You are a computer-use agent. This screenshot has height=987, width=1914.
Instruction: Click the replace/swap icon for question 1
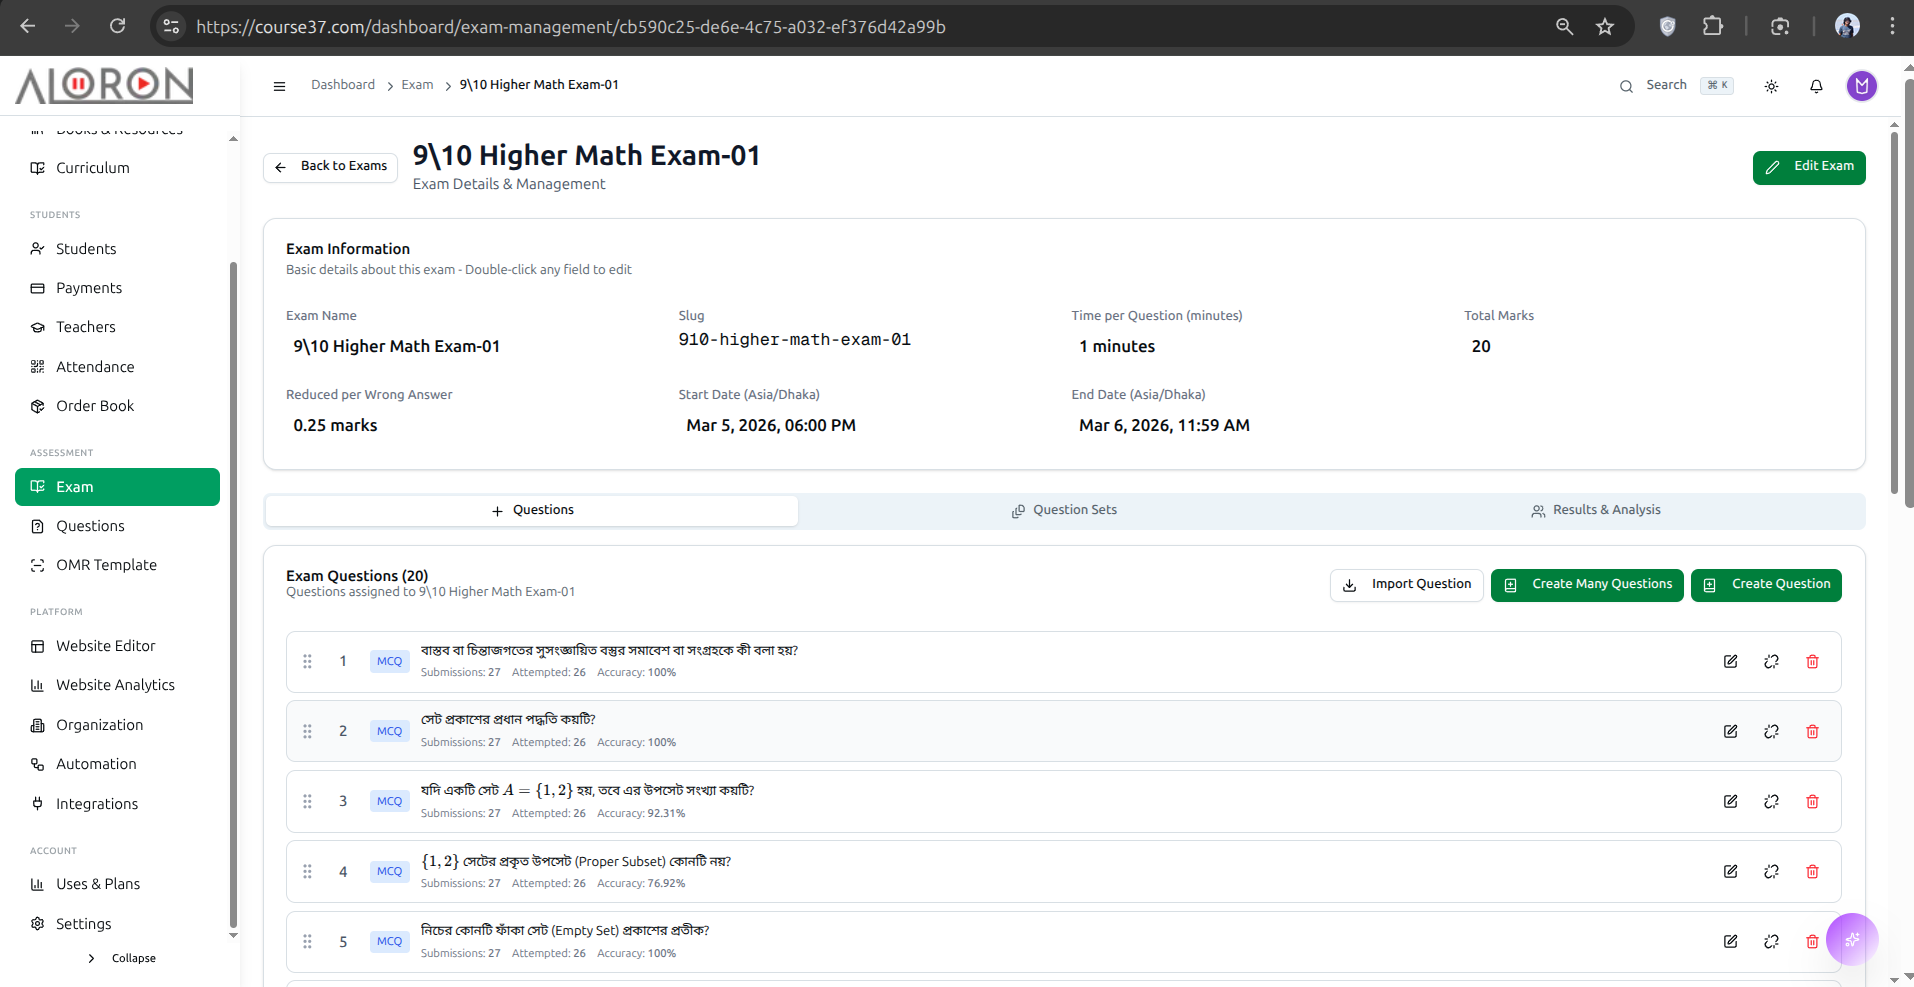coord(1771,661)
